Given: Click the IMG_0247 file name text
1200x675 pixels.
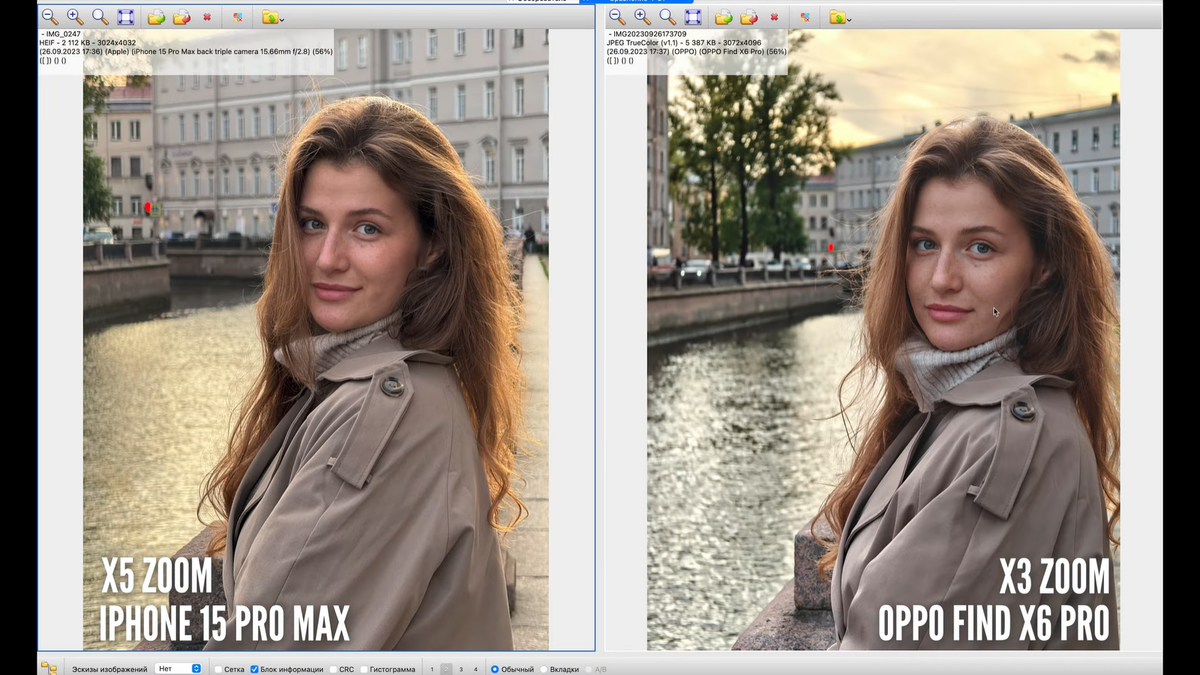Looking at the screenshot, I should (x=61, y=34).
